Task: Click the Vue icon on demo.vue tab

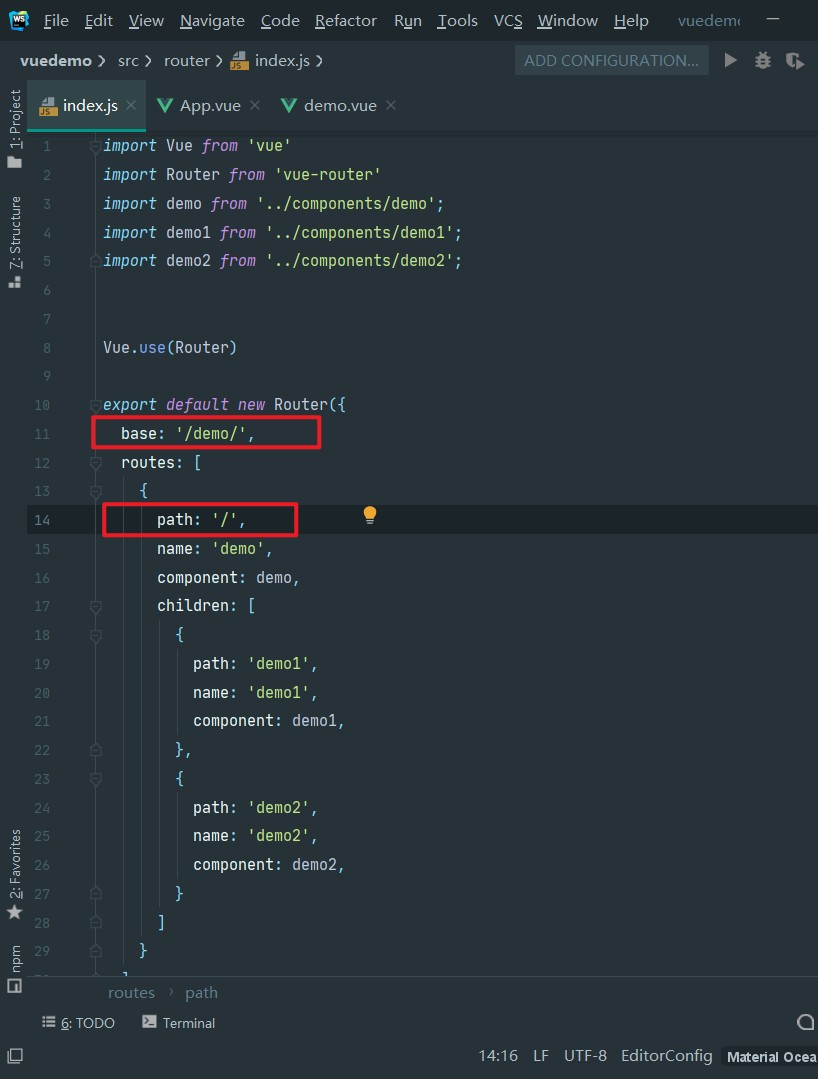Action: pyautogui.click(x=289, y=105)
